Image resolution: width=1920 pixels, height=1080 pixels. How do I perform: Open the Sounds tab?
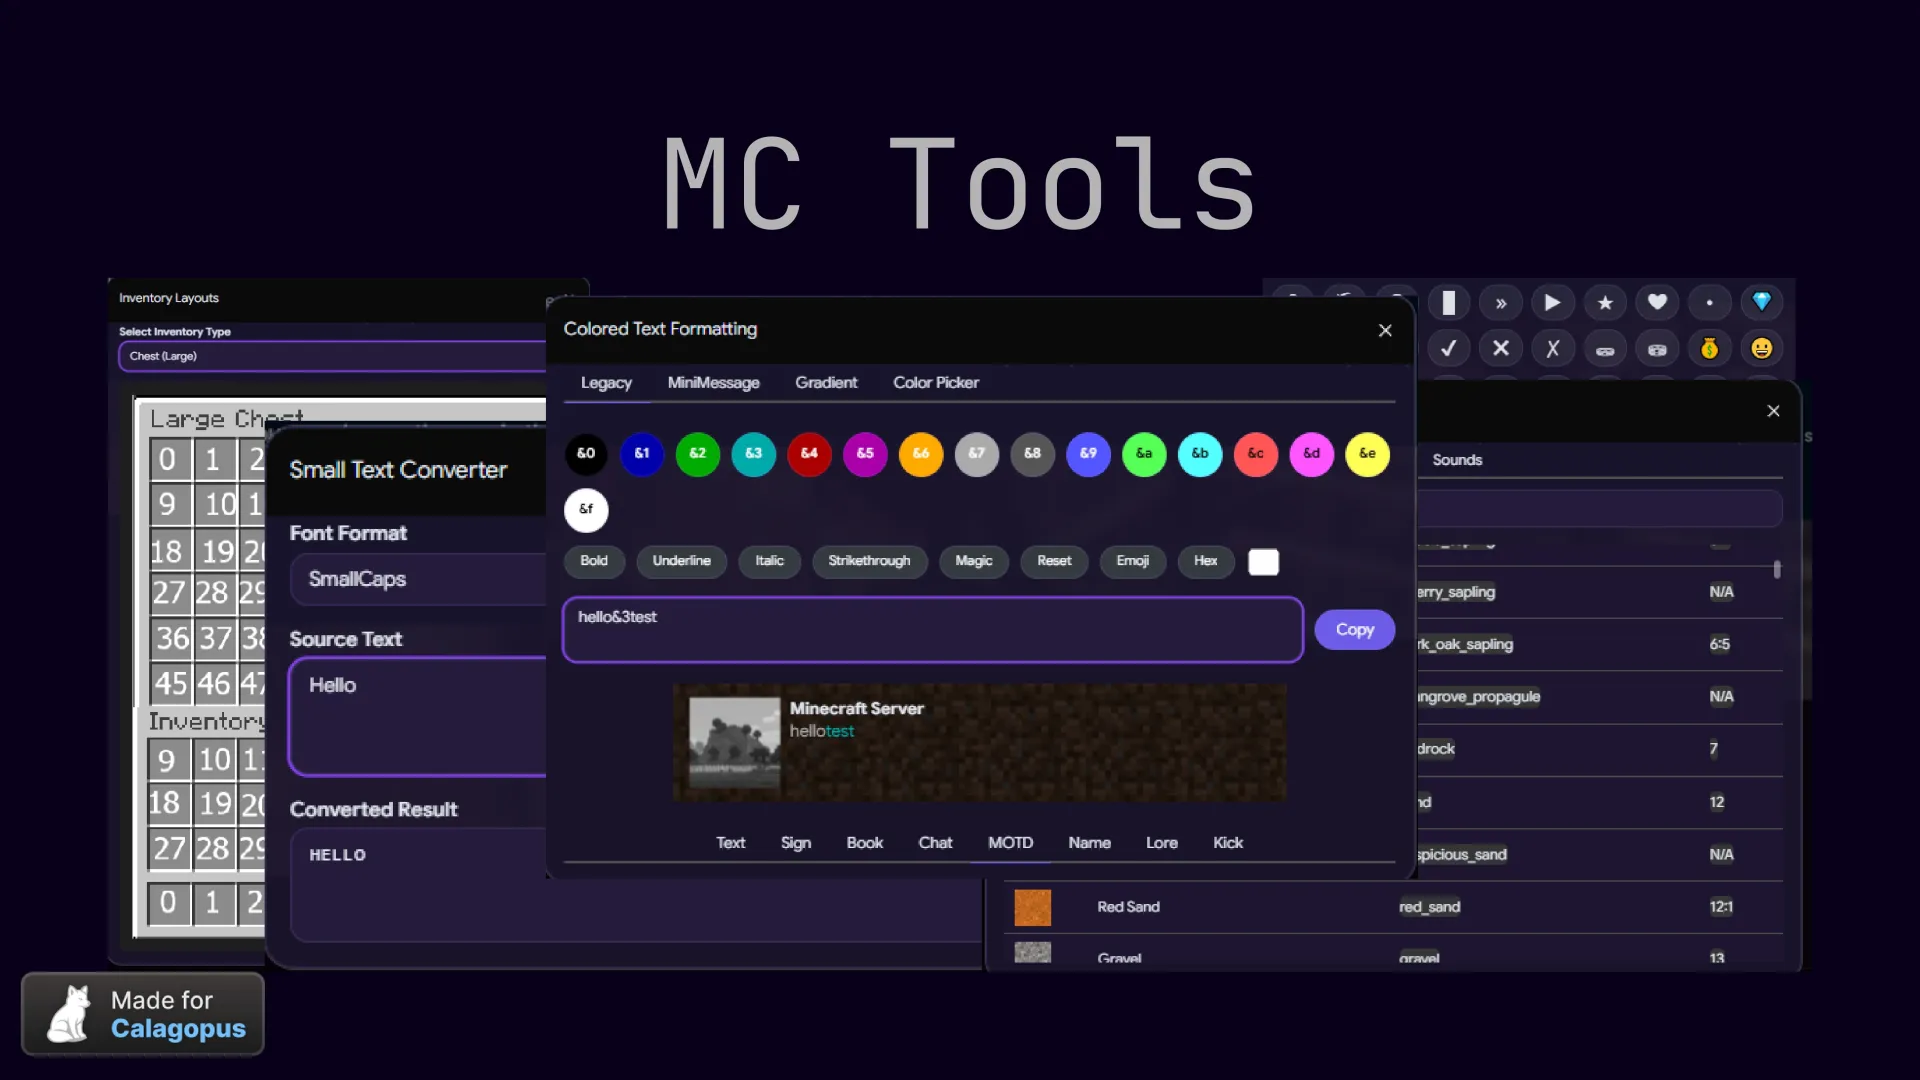click(x=1457, y=460)
